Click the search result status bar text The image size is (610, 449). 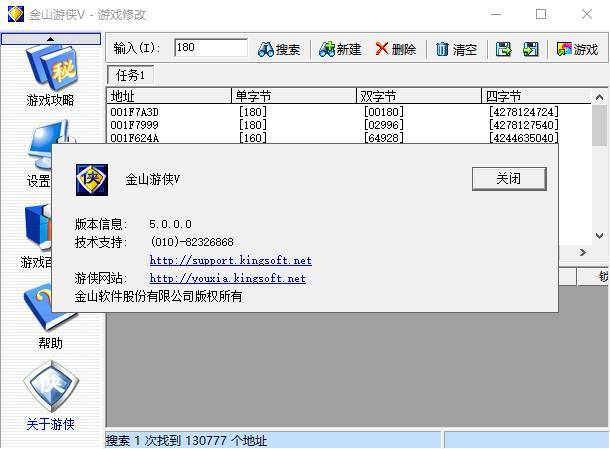[186, 440]
